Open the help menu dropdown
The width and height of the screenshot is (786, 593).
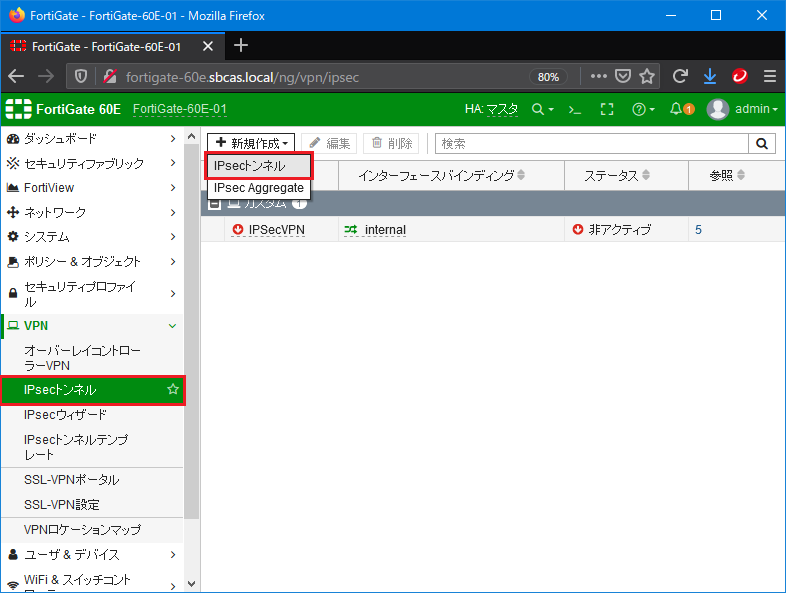(643, 109)
